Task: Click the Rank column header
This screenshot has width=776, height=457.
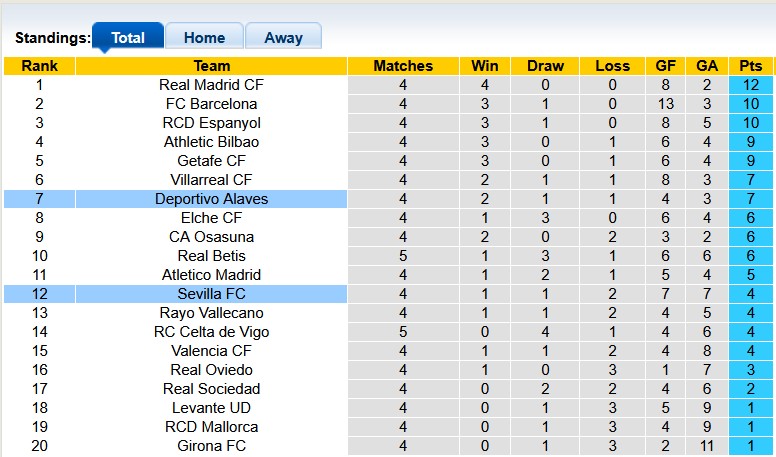Action: coord(39,66)
